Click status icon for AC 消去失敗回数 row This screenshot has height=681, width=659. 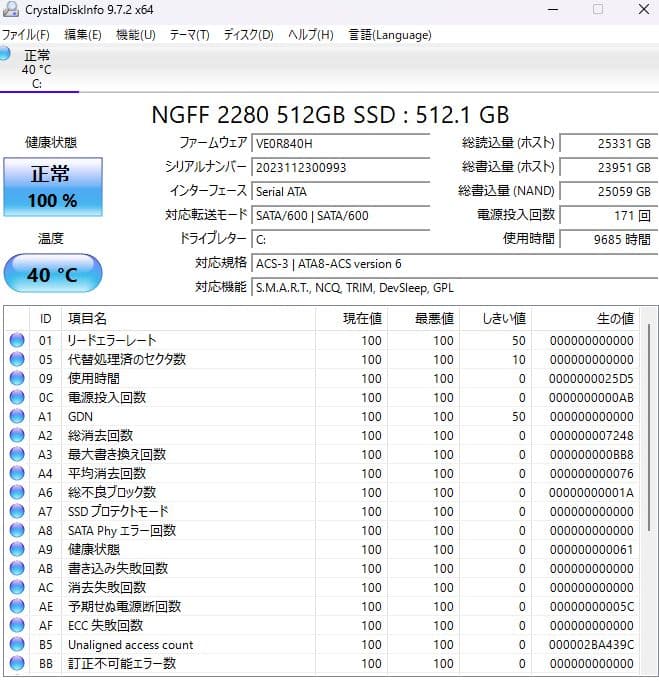(x=17, y=587)
